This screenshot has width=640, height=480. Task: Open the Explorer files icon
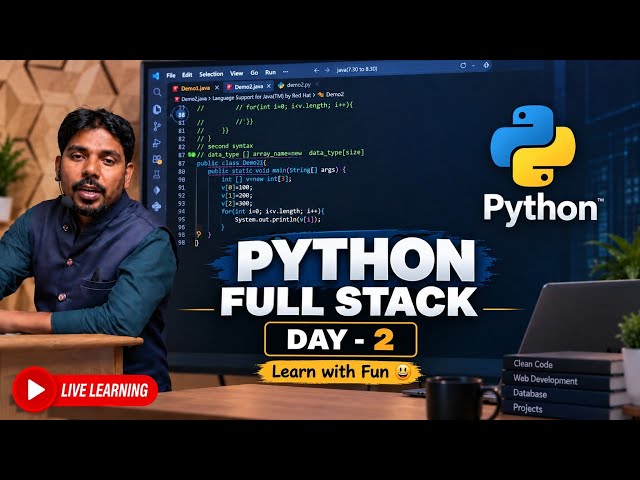[x=157, y=109]
